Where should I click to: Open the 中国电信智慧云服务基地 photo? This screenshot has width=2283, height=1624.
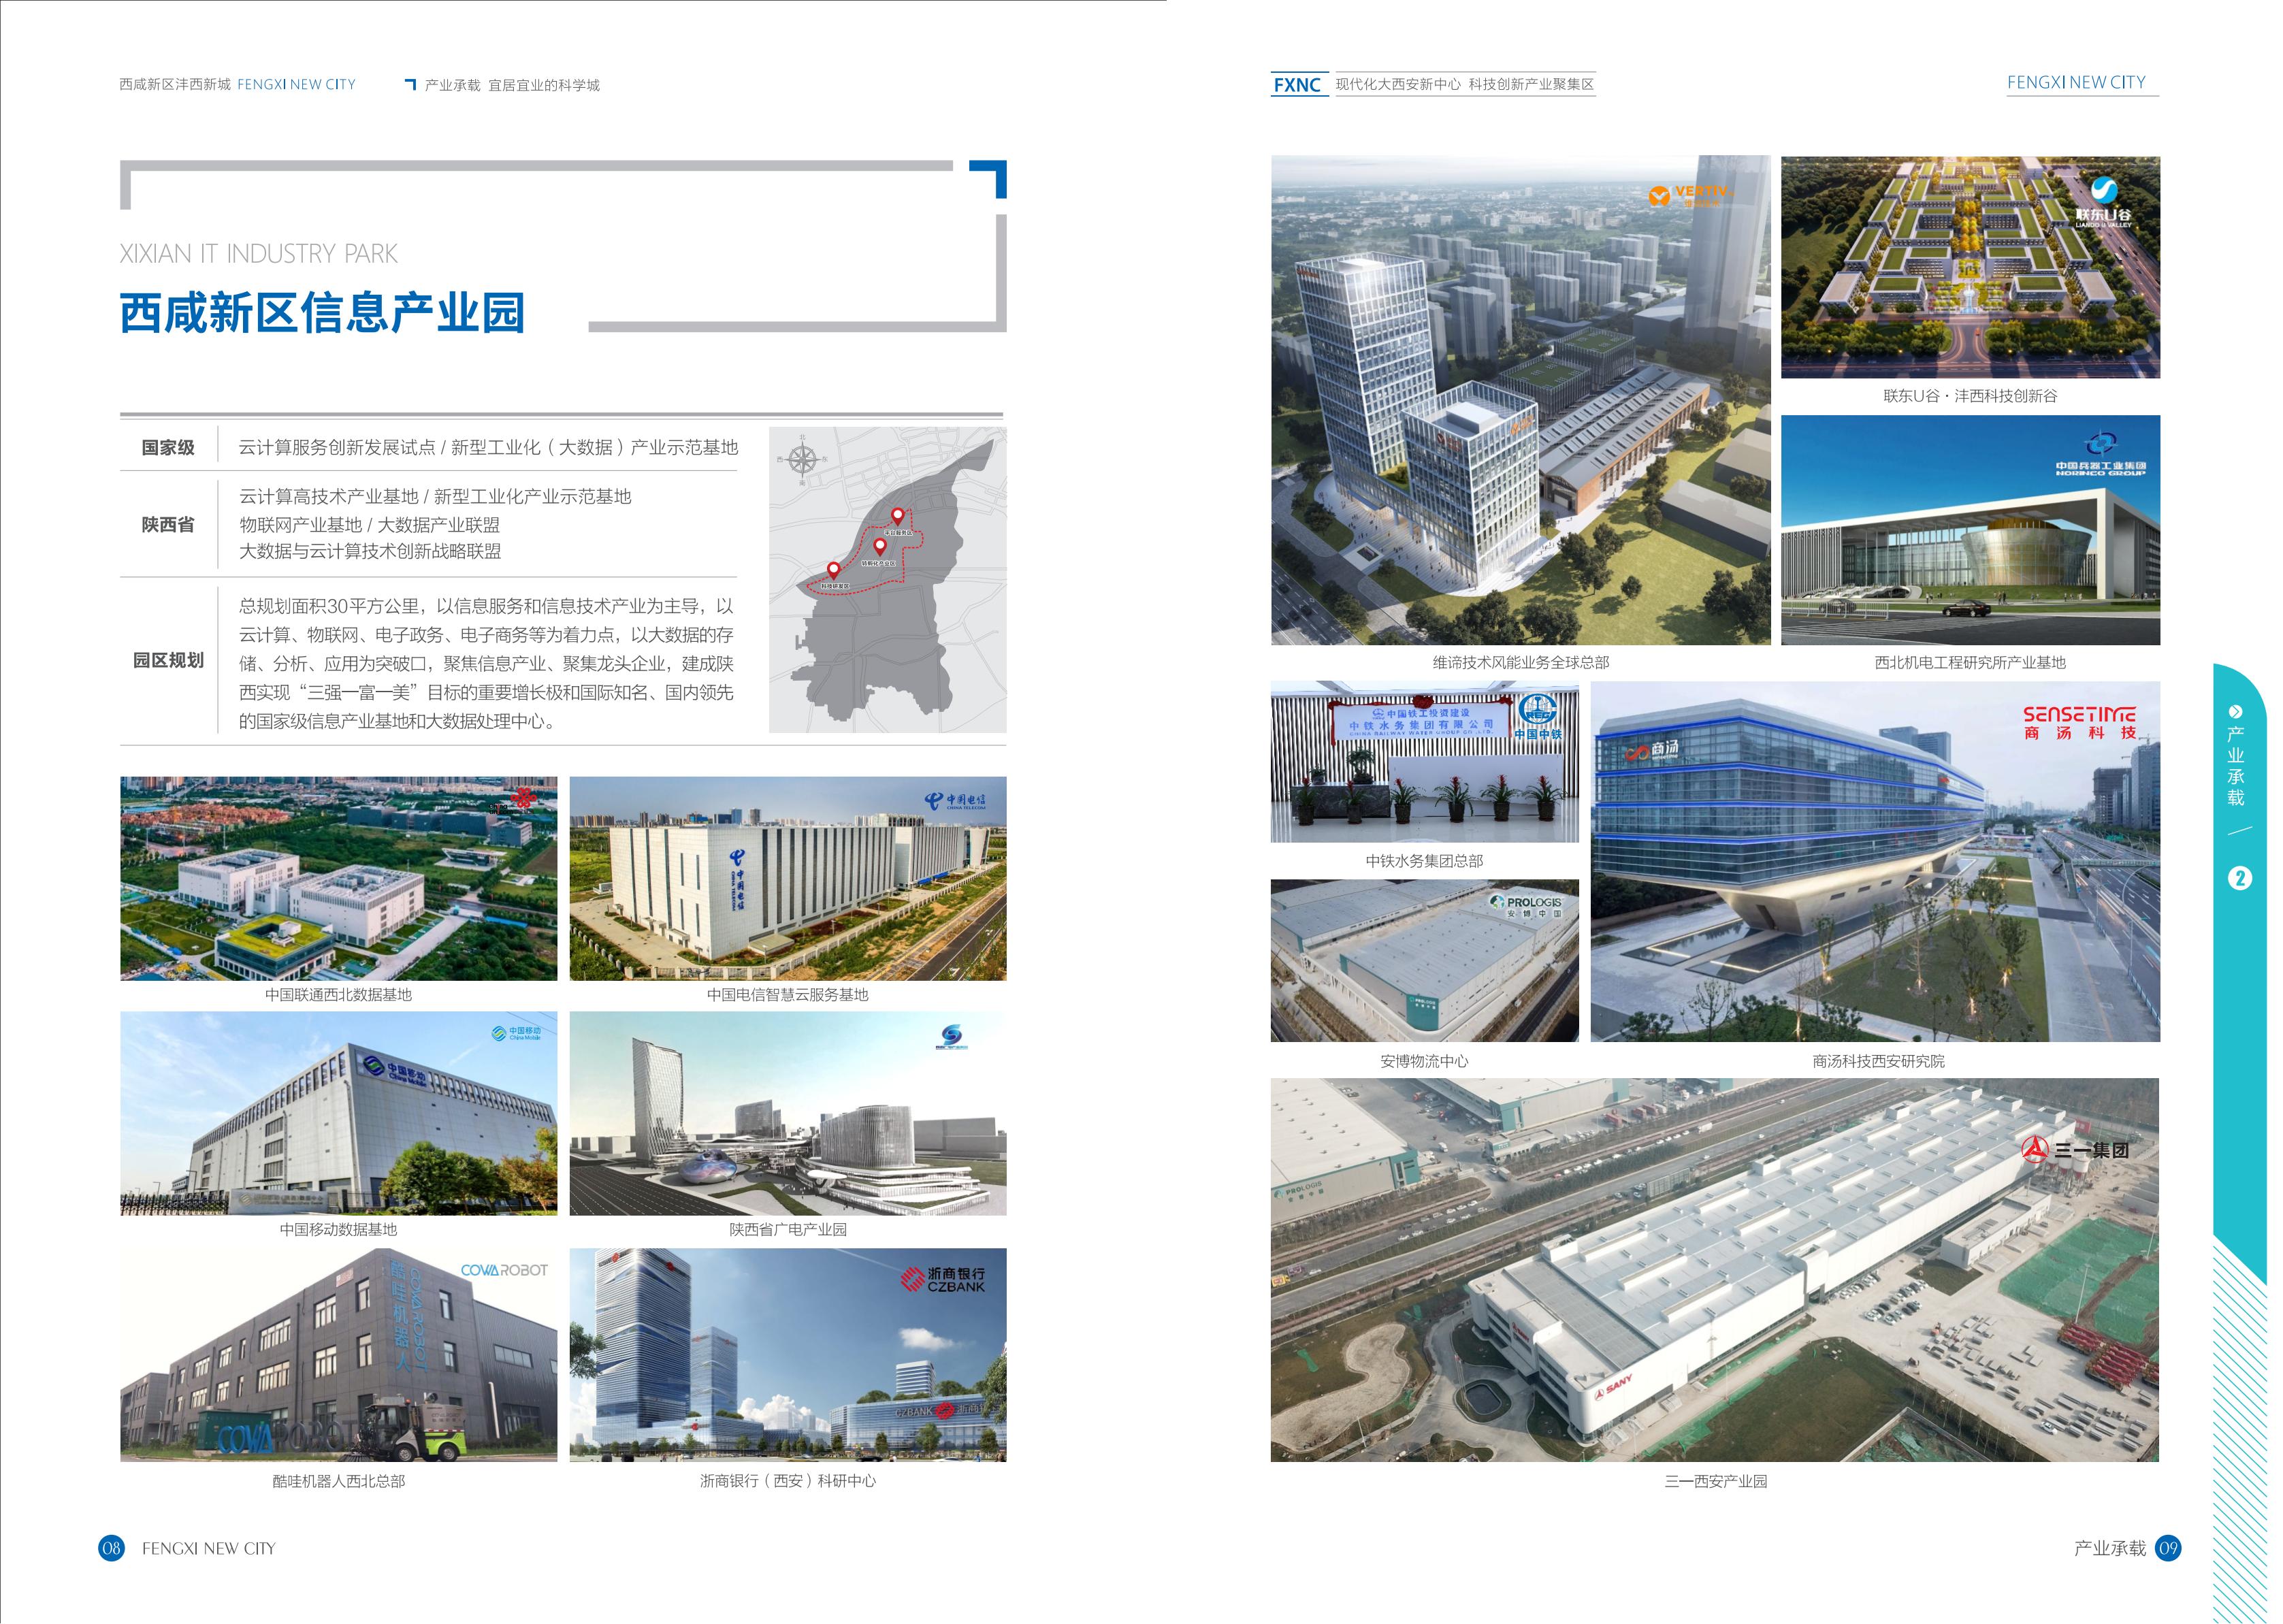[788, 878]
